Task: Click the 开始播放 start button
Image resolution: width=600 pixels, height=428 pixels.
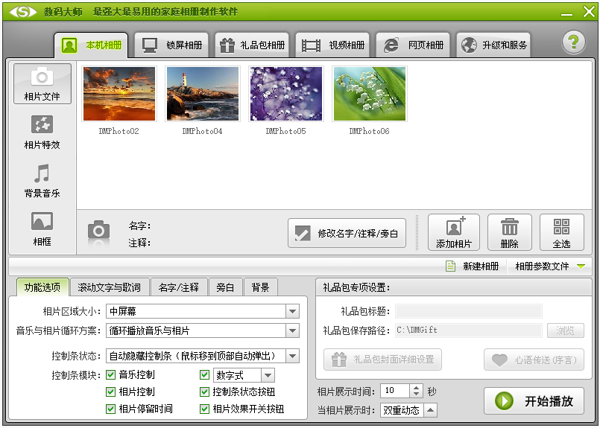Action: (535, 400)
